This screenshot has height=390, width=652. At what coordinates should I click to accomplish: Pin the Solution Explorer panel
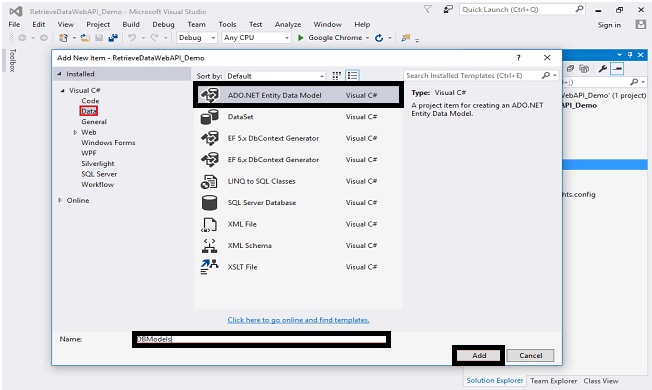pyautogui.click(x=630, y=54)
